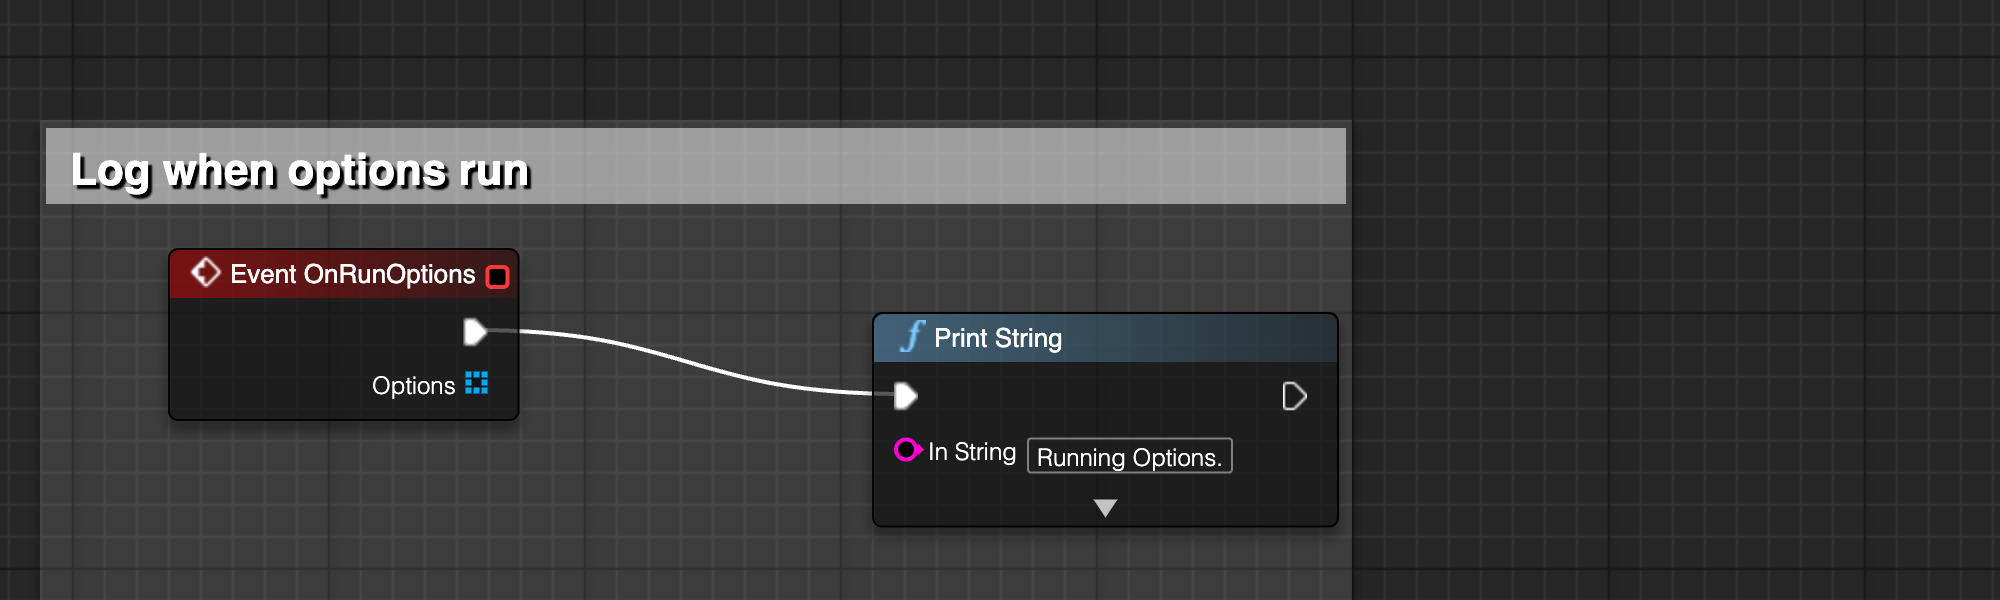Screen dimensions: 2000x600
Task: Click the magenta In String pin
Action: pyautogui.click(x=907, y=450)
